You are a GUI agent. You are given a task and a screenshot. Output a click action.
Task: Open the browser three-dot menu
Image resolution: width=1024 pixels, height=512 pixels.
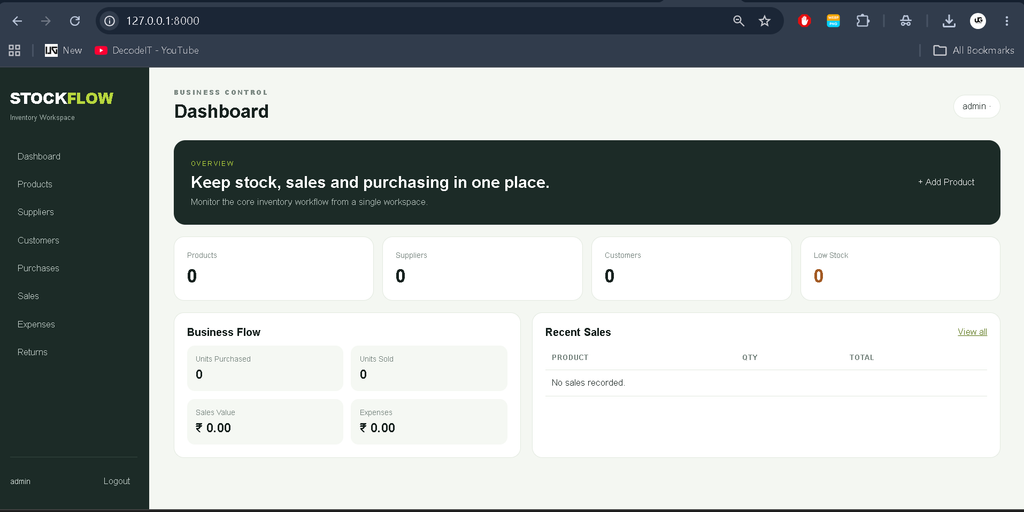(1006, 21)
